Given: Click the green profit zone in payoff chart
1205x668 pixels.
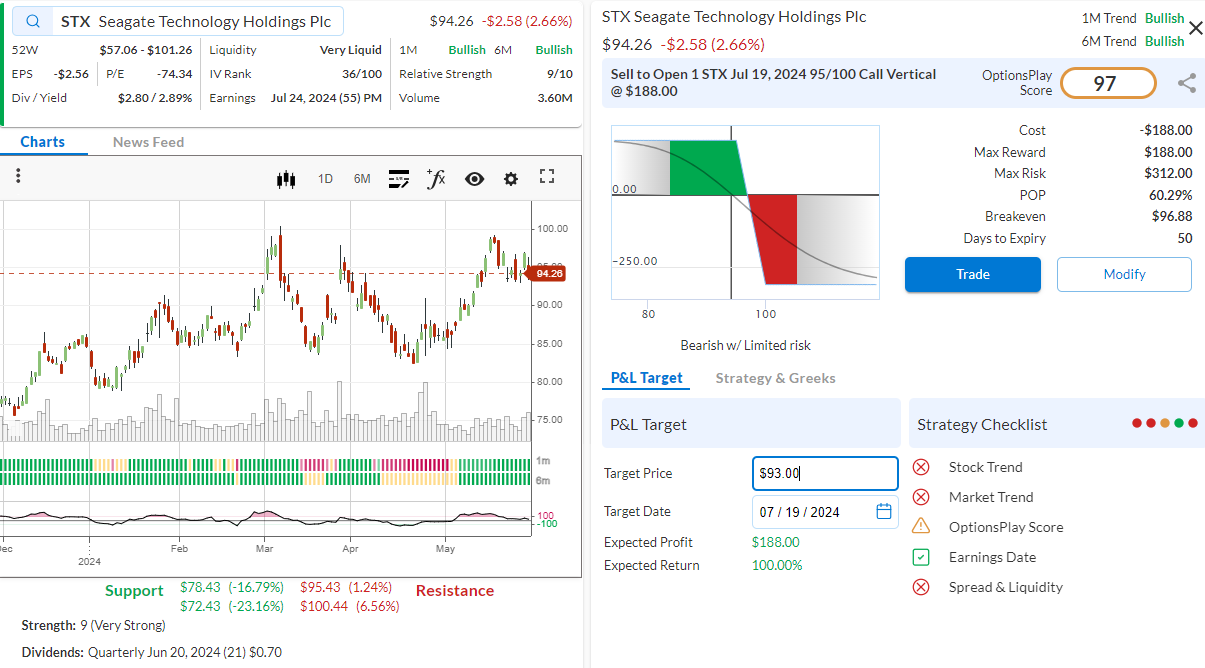Looking at the screenshot, I should tap(705, 167).
